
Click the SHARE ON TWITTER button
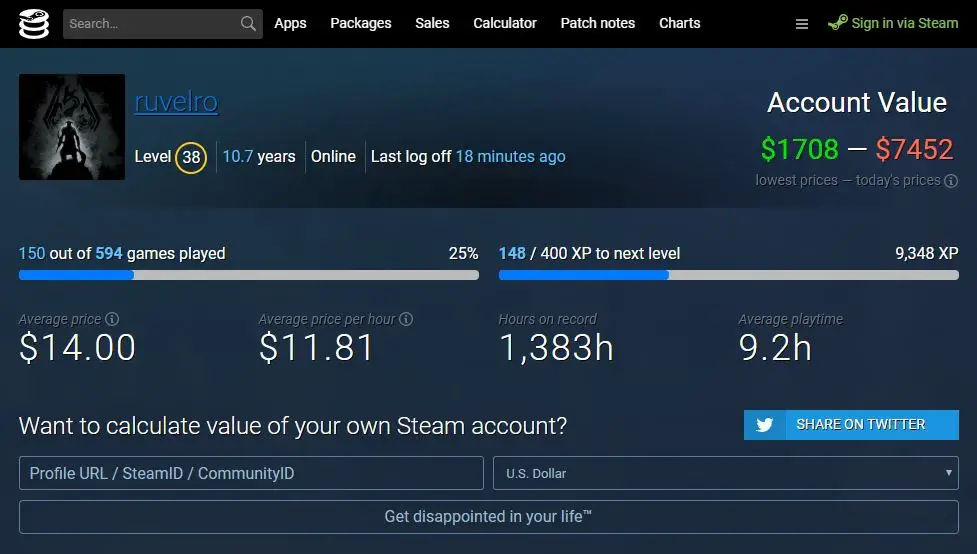point(851,425)
